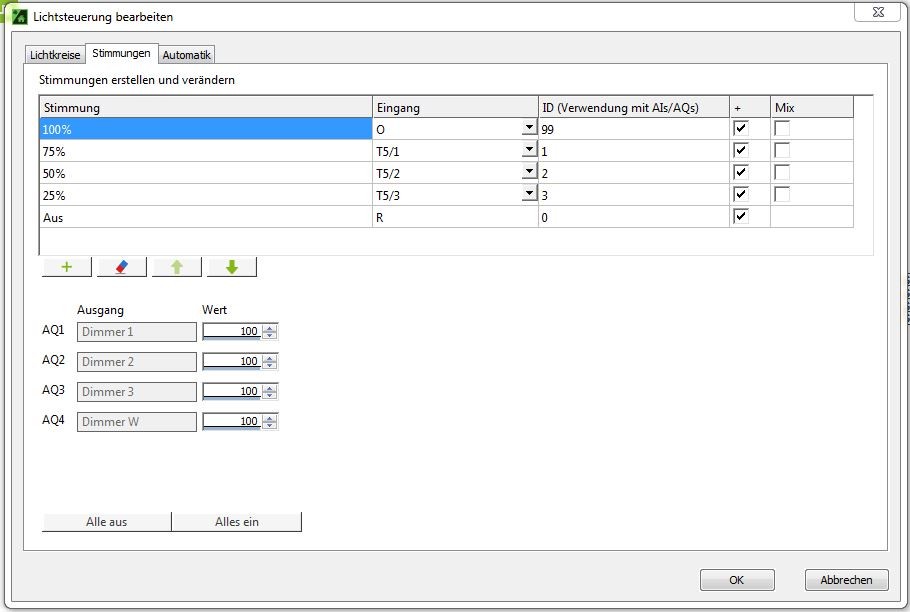Click the Dimmer W output field

tap(137, 422)
